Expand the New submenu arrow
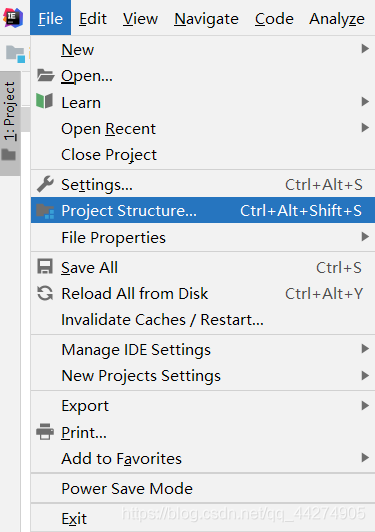Image resolution: width=375 pixels, height=532 pixels. pos(365,49)
